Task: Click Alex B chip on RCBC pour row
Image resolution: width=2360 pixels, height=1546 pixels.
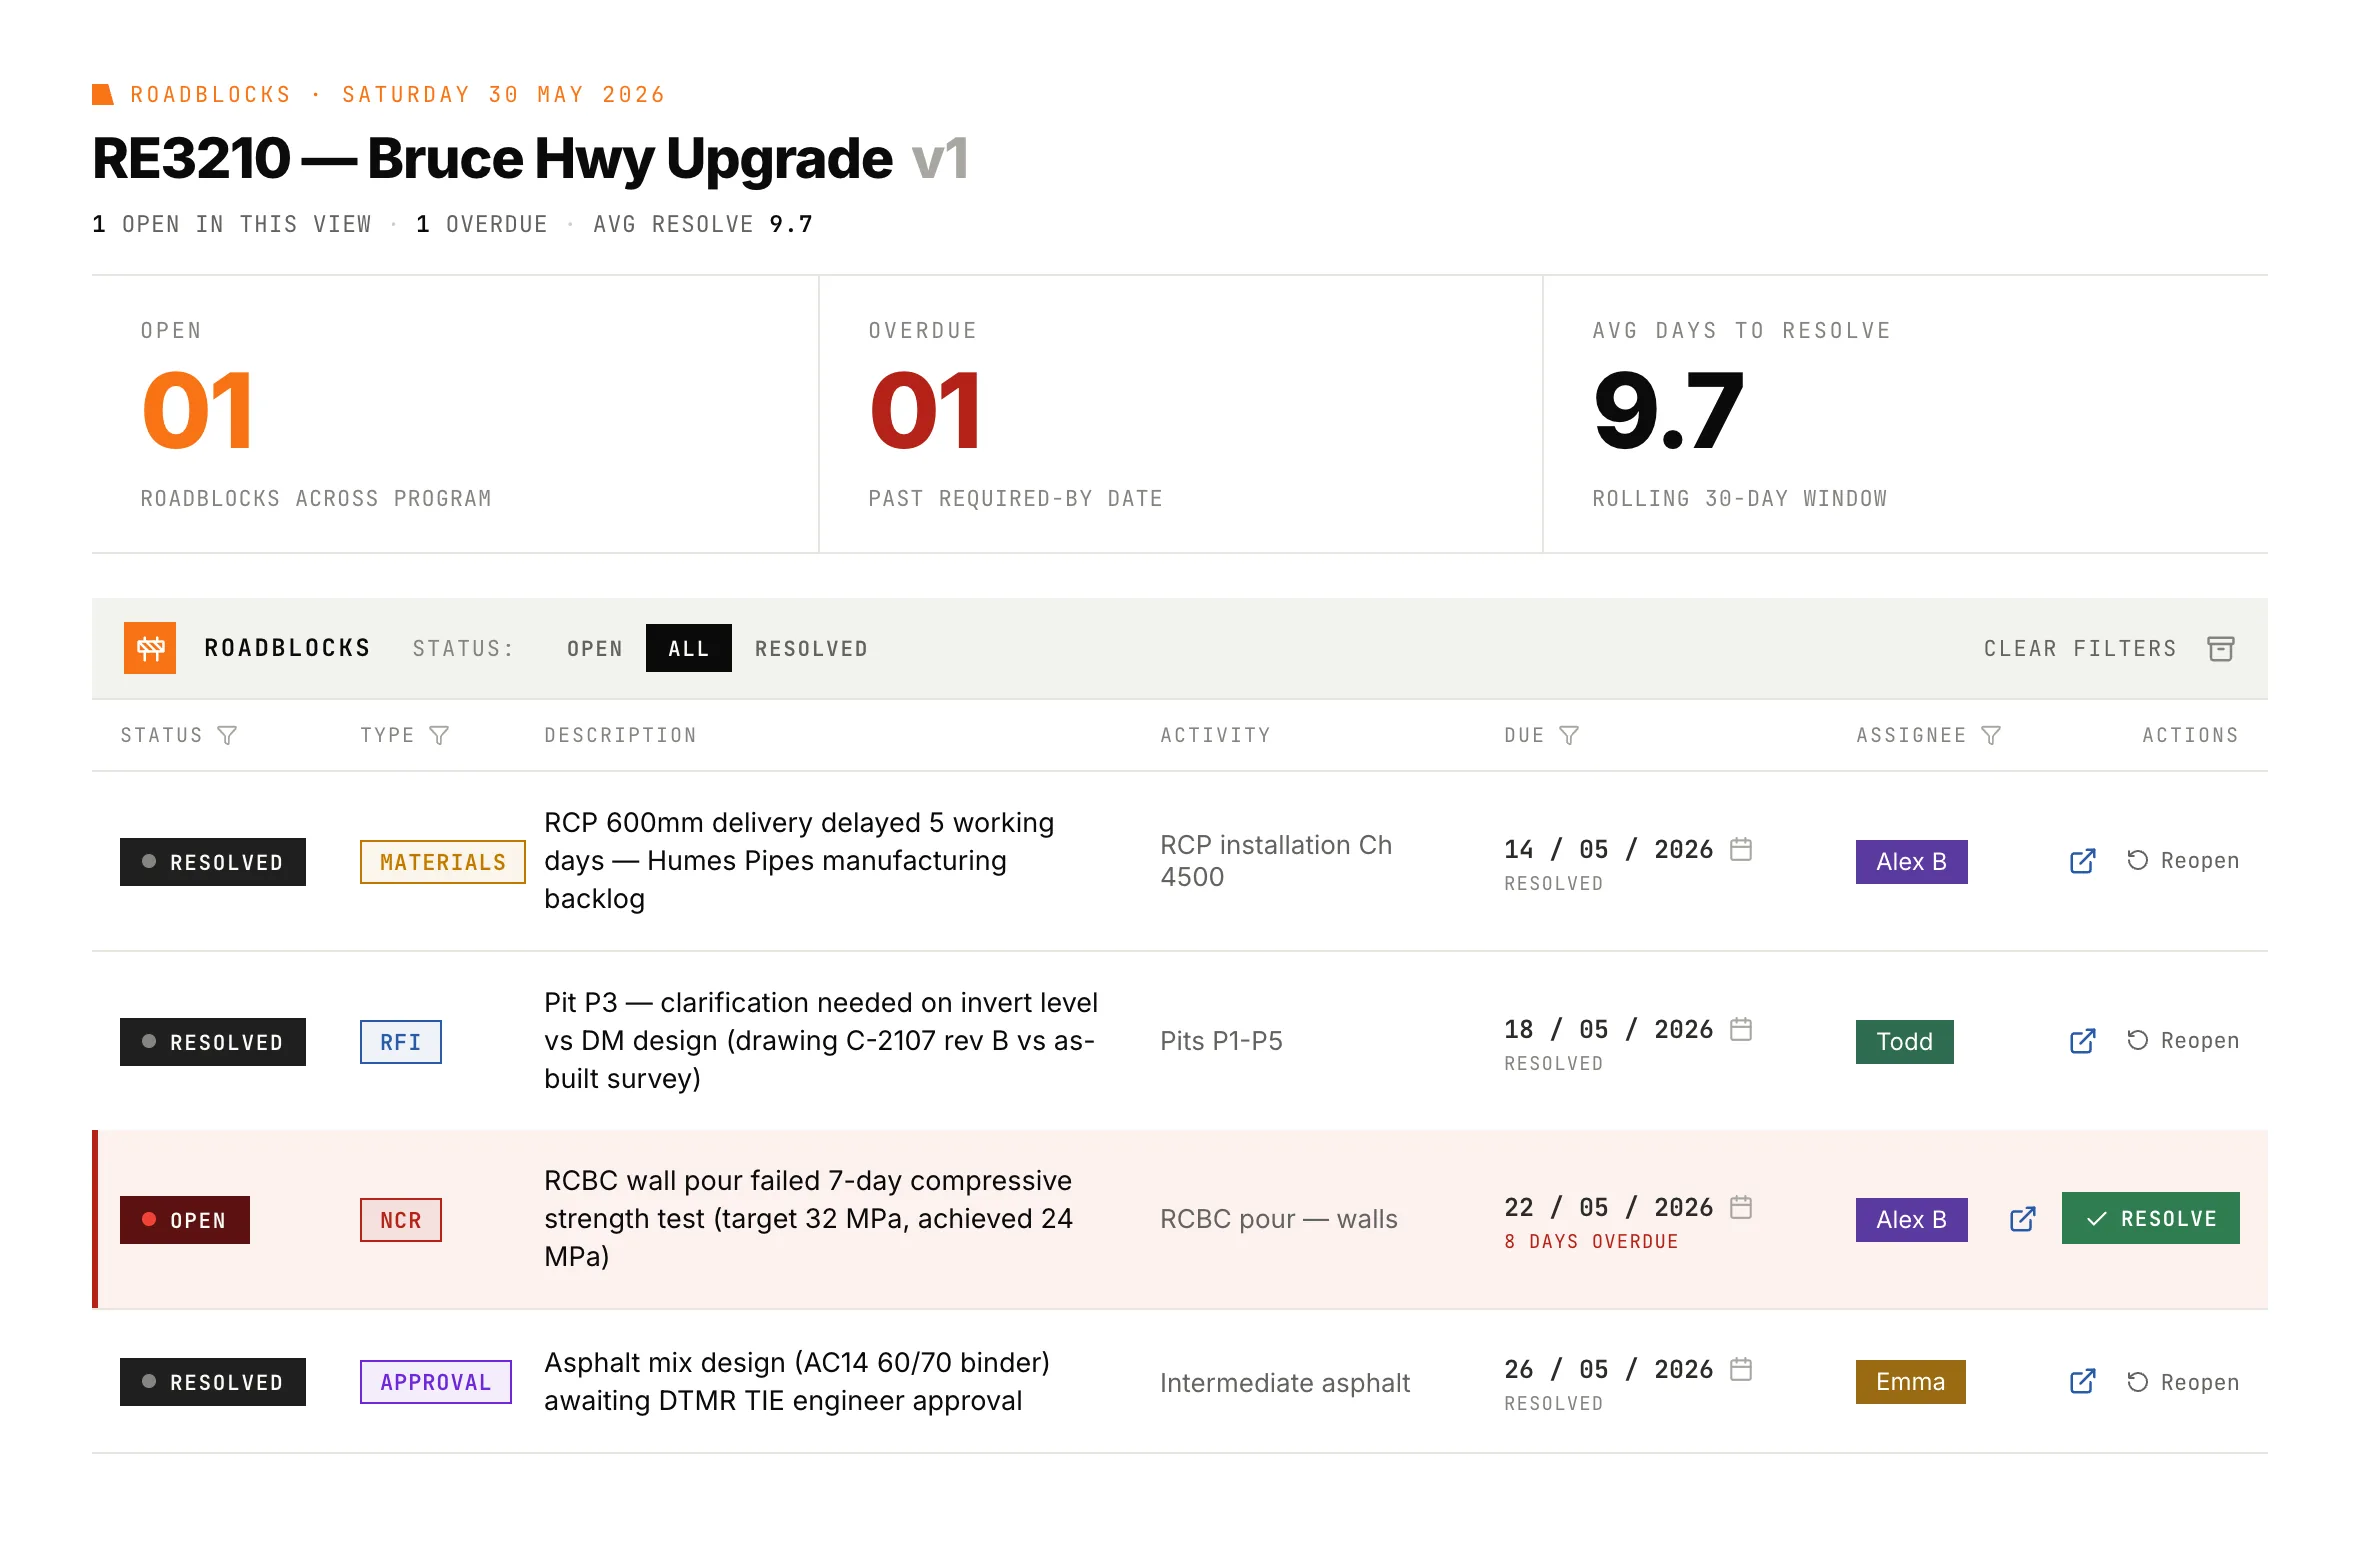Action: [x=1912, y=1220]
